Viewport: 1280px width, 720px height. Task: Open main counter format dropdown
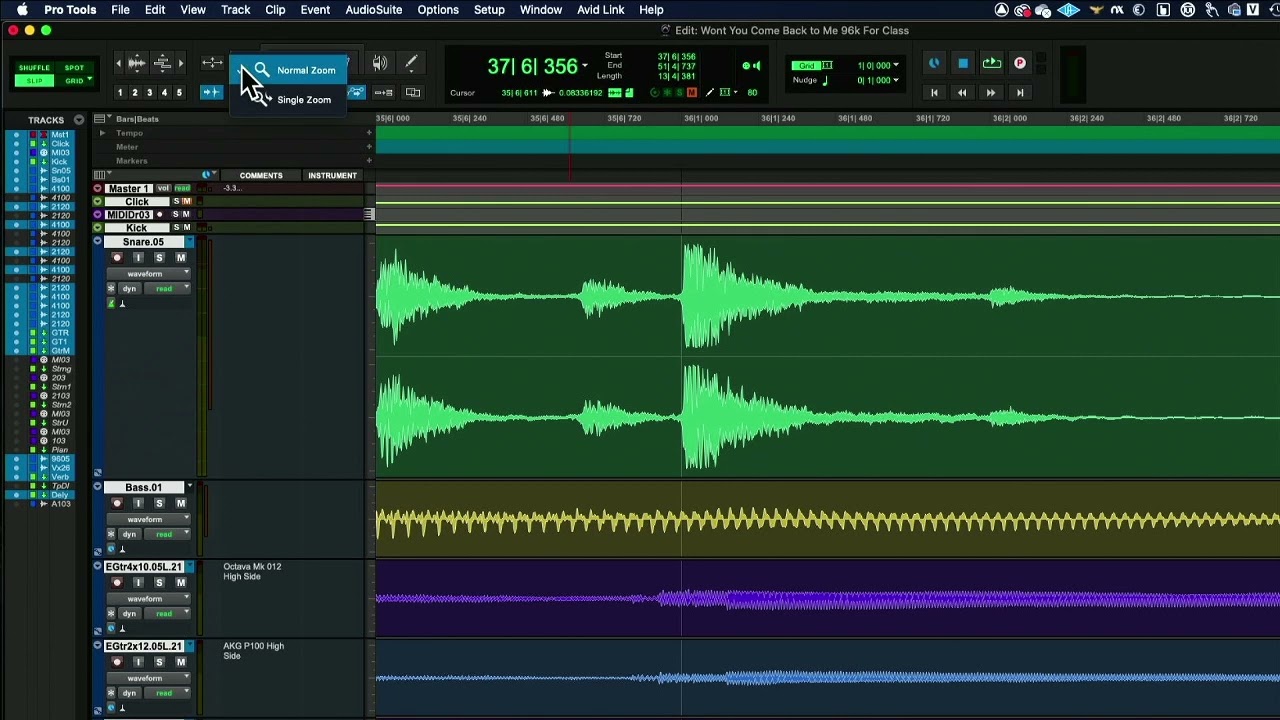pyautogui.click(x=585, y=67)
